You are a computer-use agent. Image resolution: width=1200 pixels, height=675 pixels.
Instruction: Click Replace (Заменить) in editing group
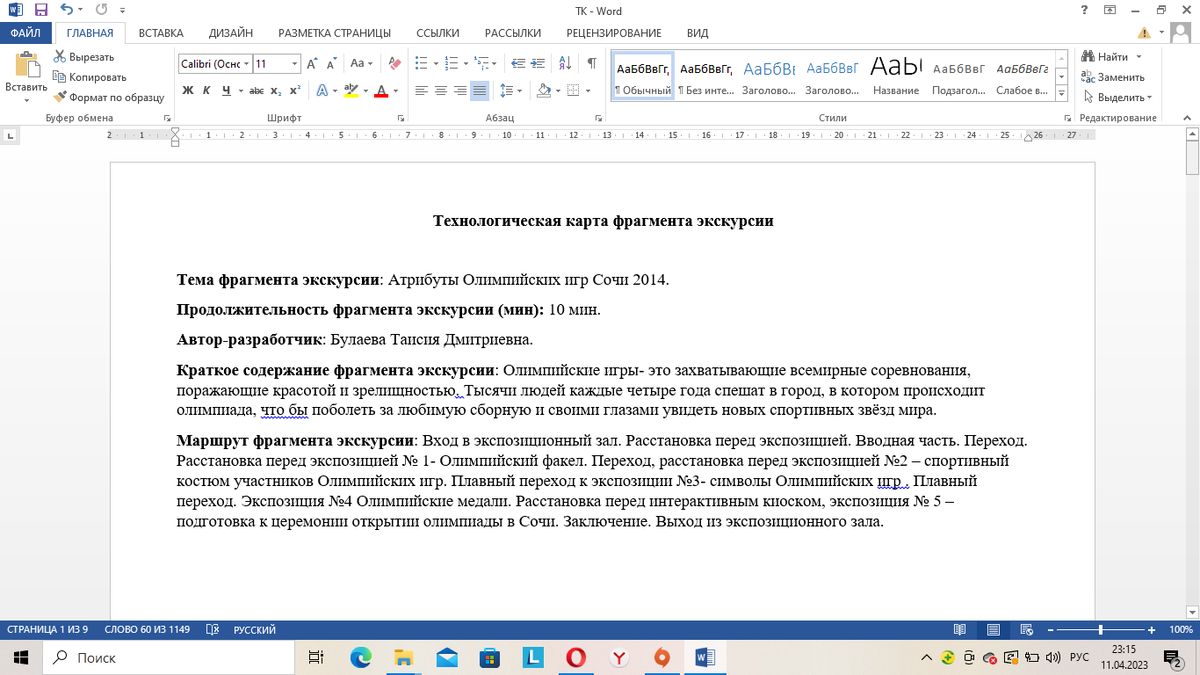pyautogui.click(x=1113, y=77)
